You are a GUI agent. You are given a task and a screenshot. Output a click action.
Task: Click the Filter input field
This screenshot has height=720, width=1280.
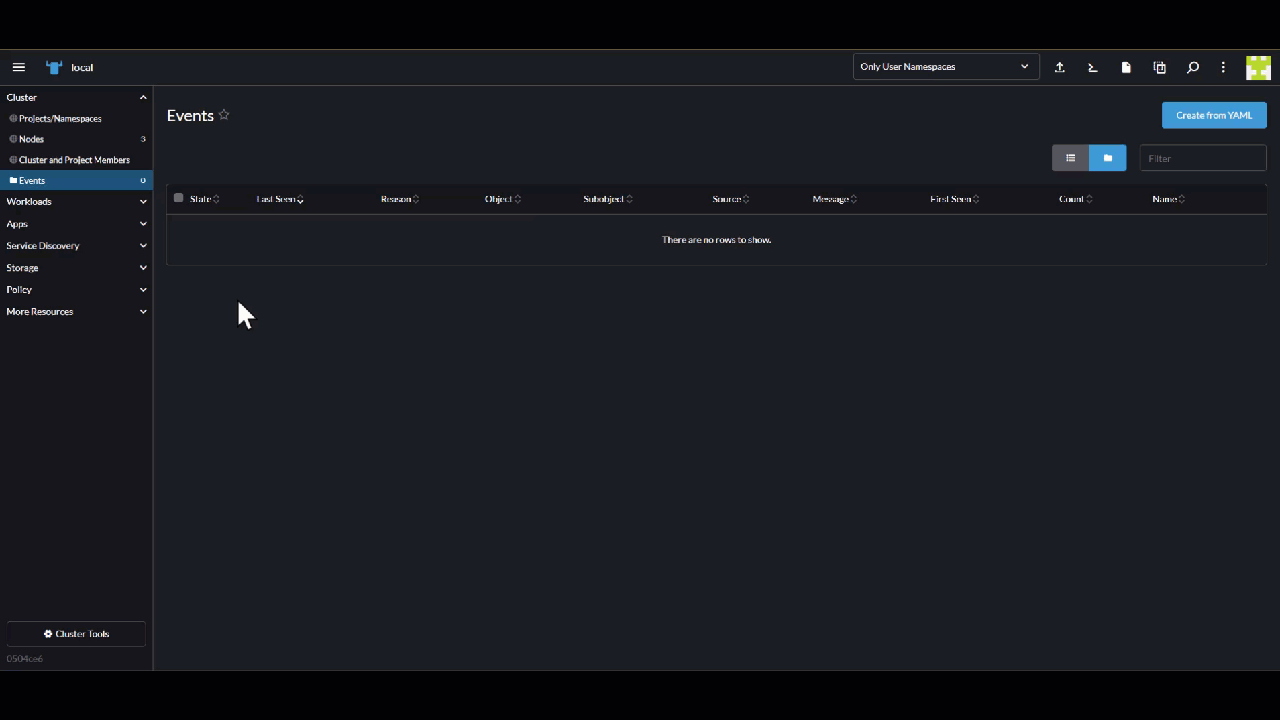point(1203,158)
